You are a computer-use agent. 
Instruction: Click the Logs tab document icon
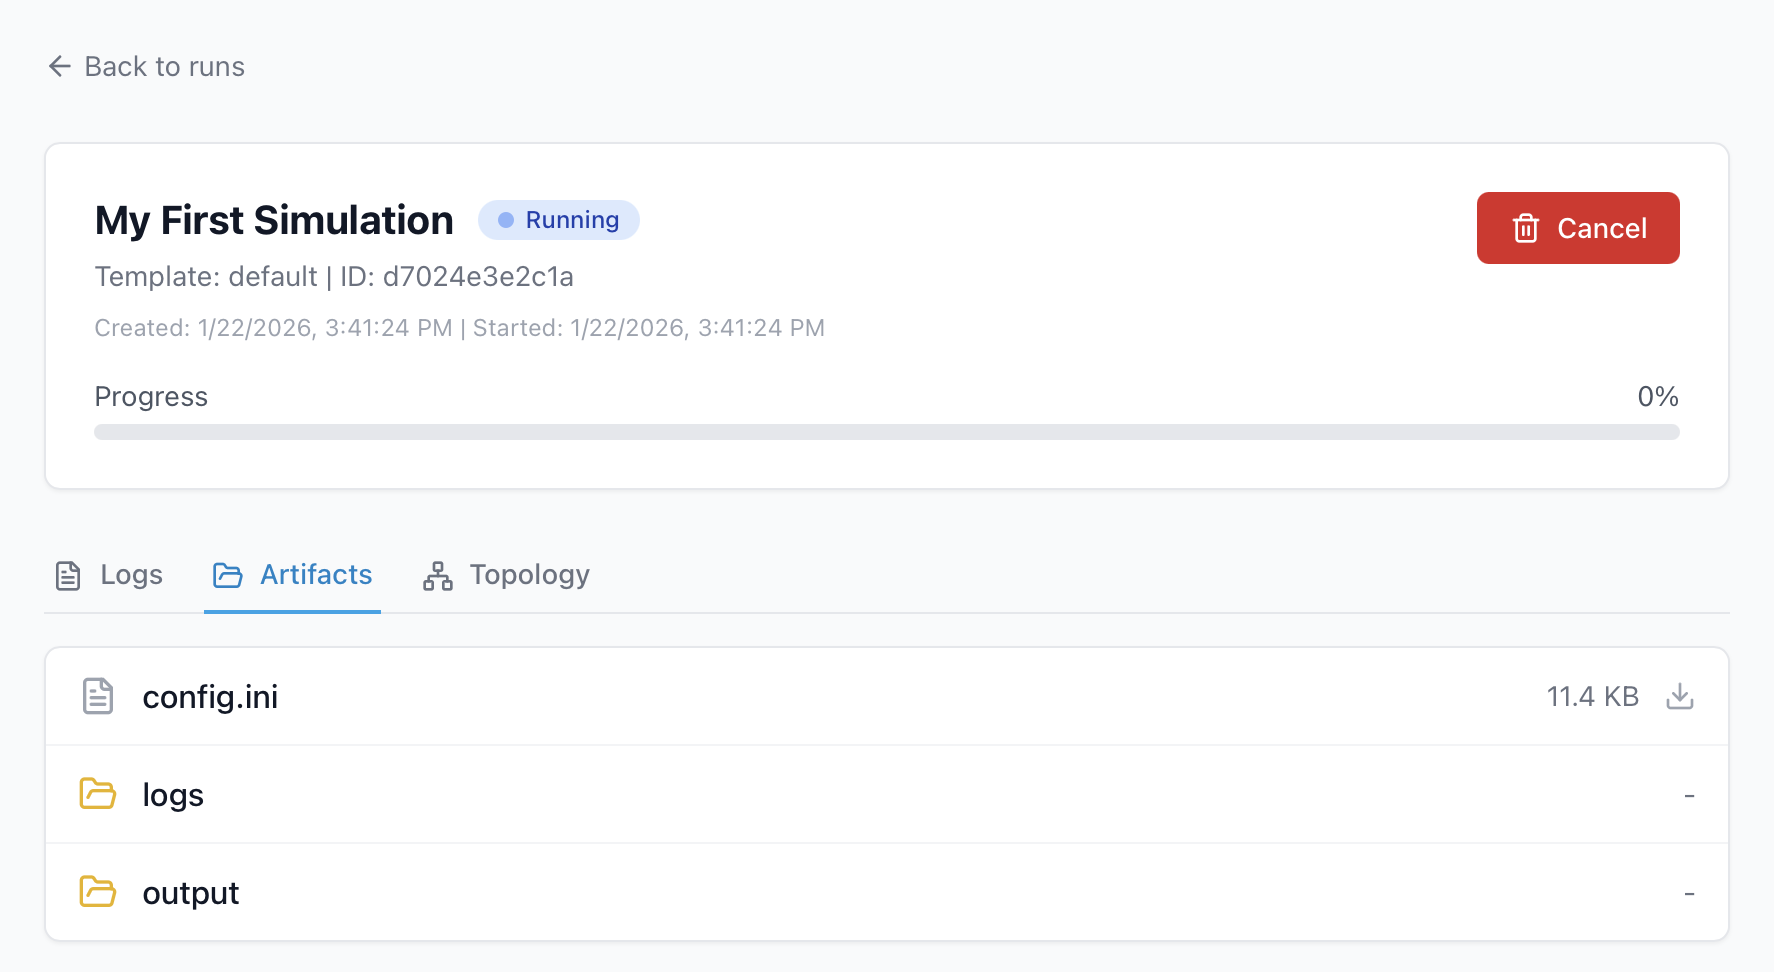click(x=68, y=576)
